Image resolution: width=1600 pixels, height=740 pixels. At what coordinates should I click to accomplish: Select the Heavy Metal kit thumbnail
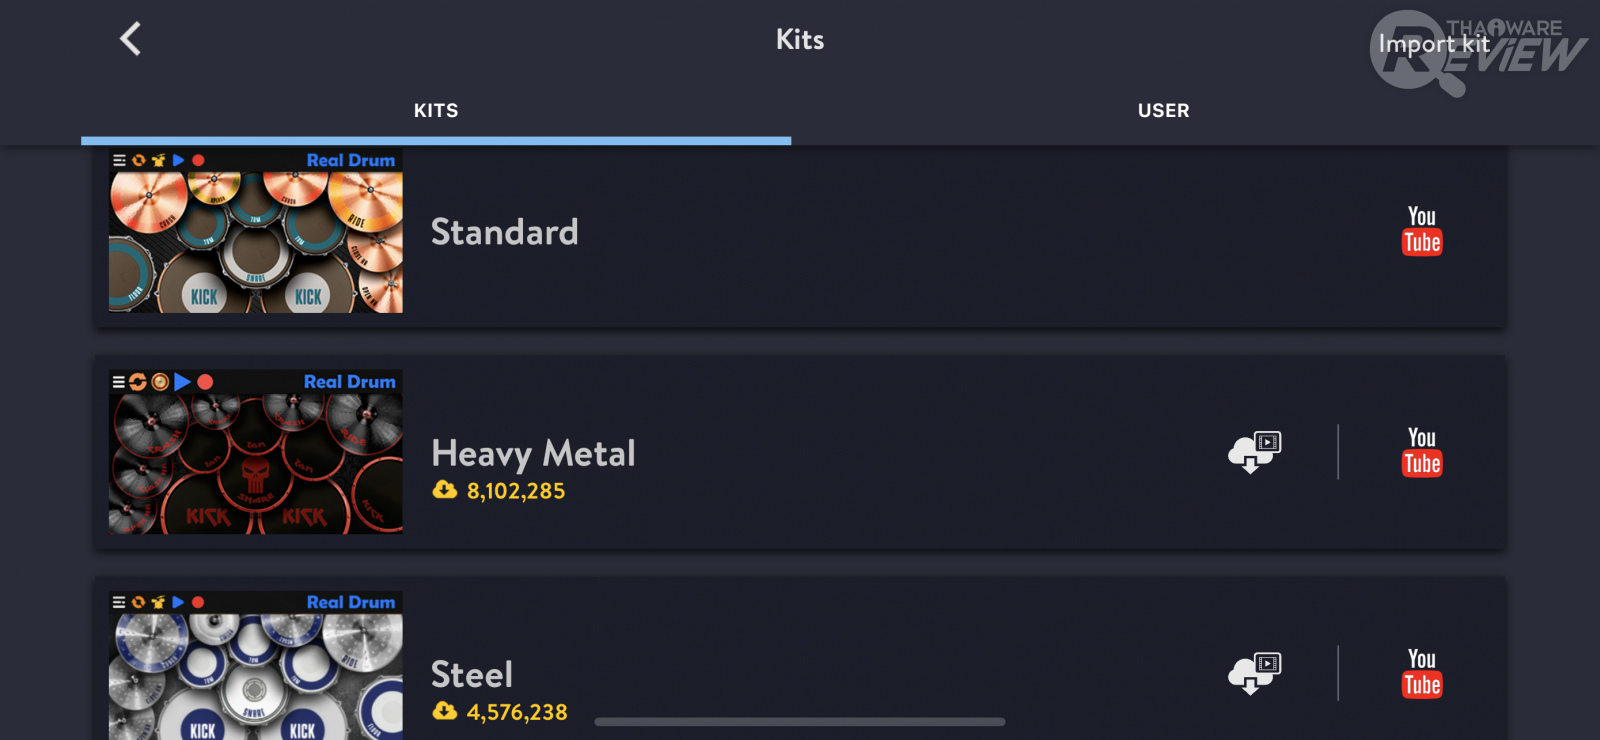[256, 452]
